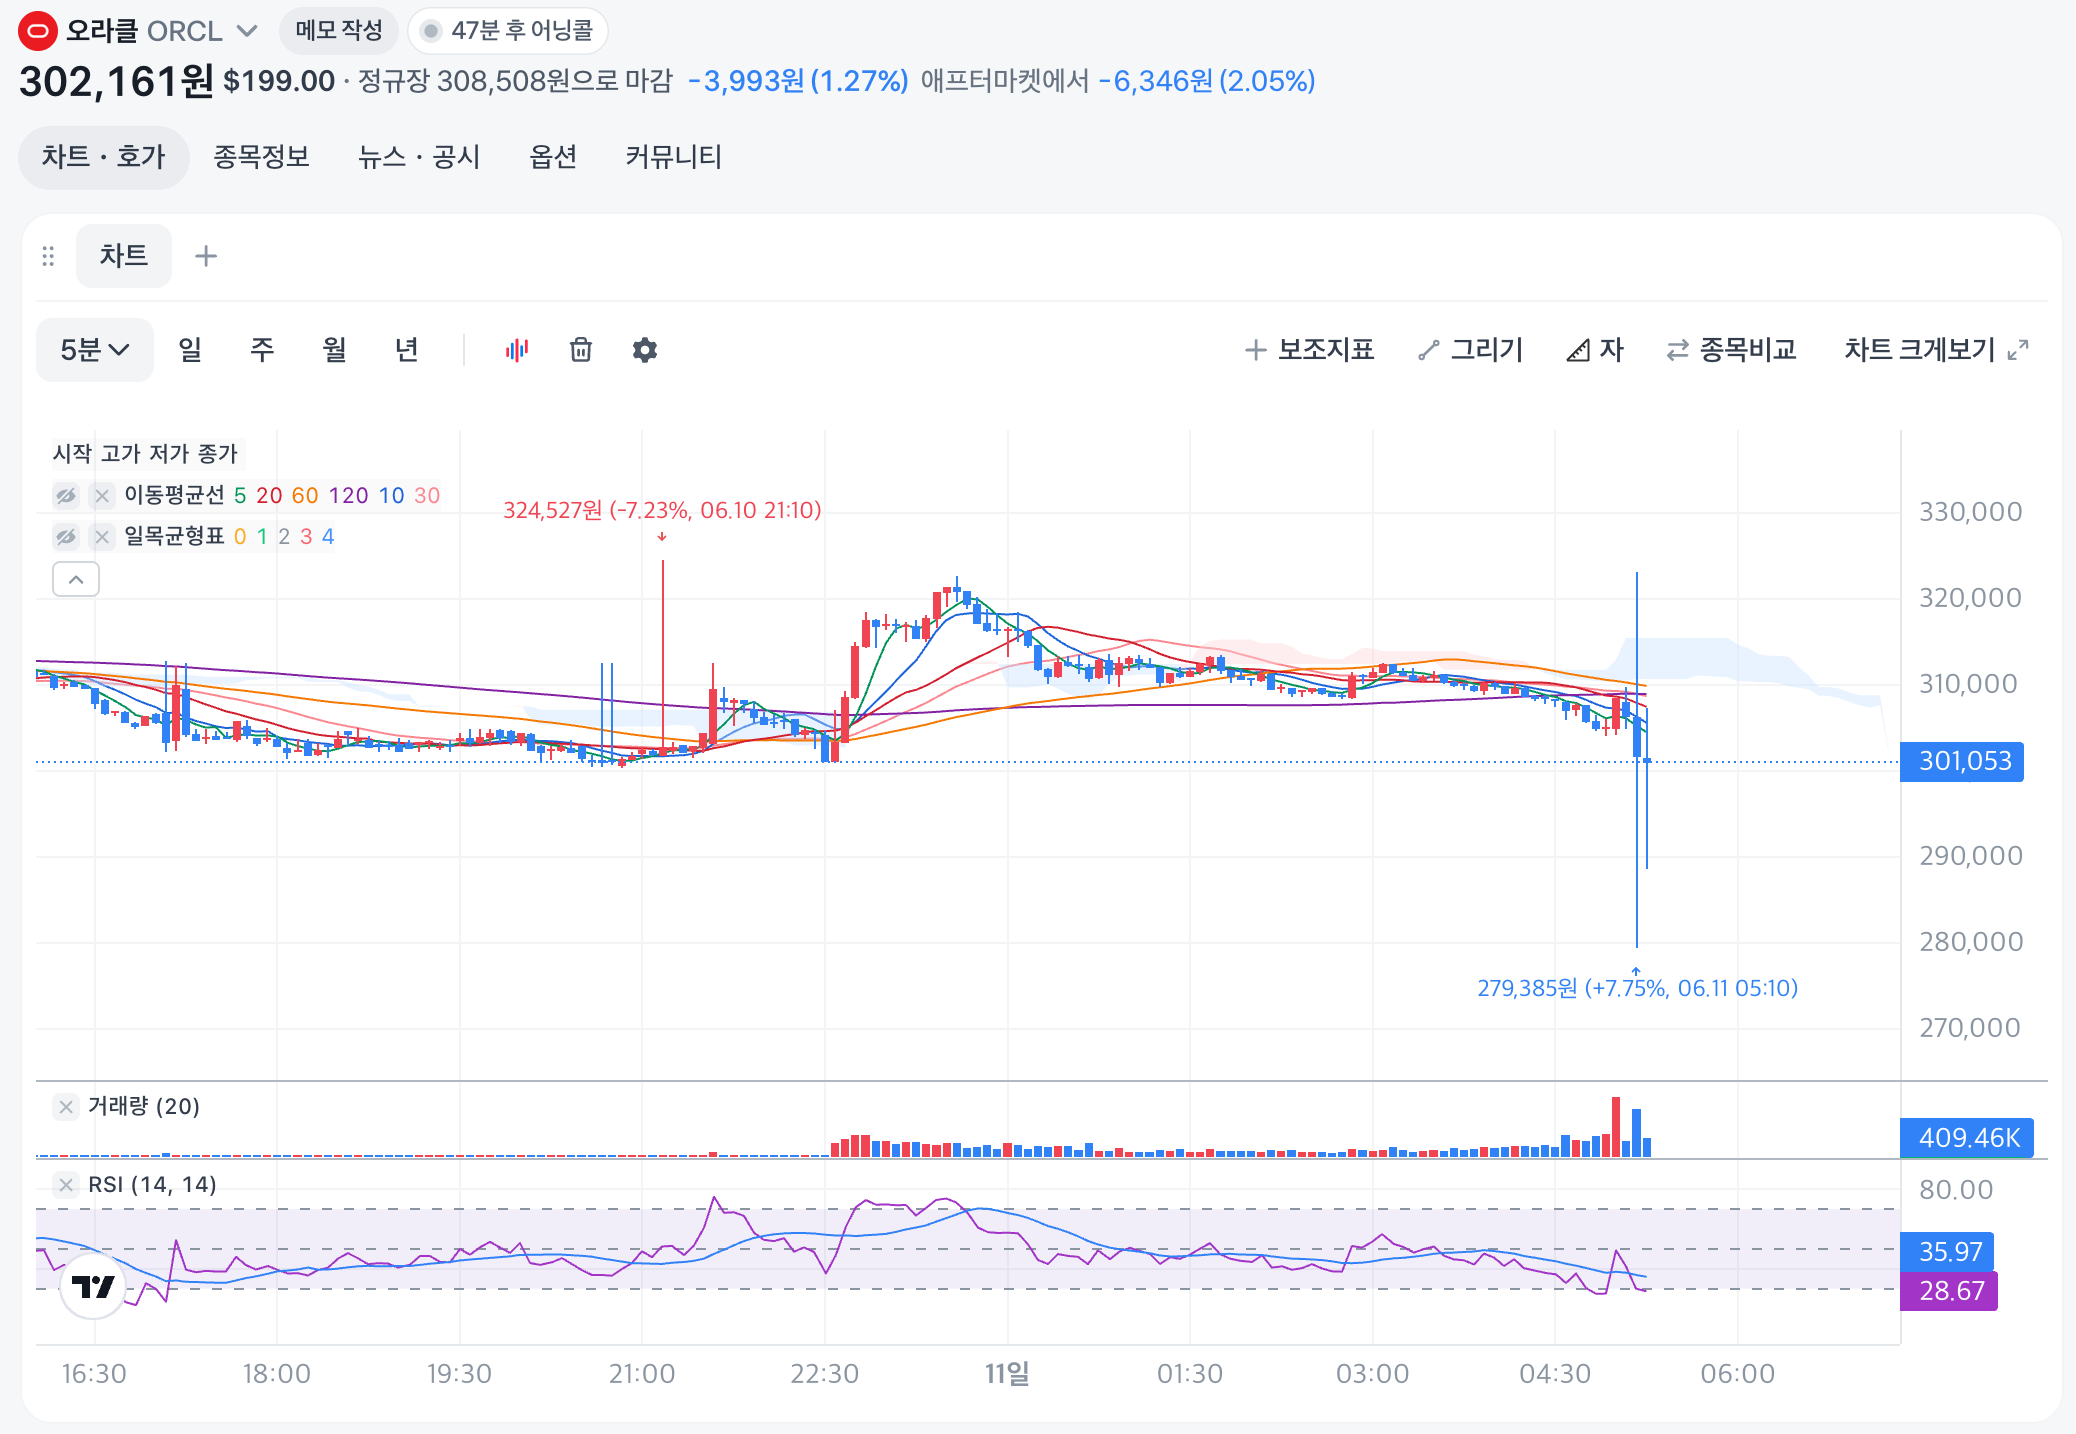
Task: Click moving average period 5 green label
Action: (x=240, y=496)
